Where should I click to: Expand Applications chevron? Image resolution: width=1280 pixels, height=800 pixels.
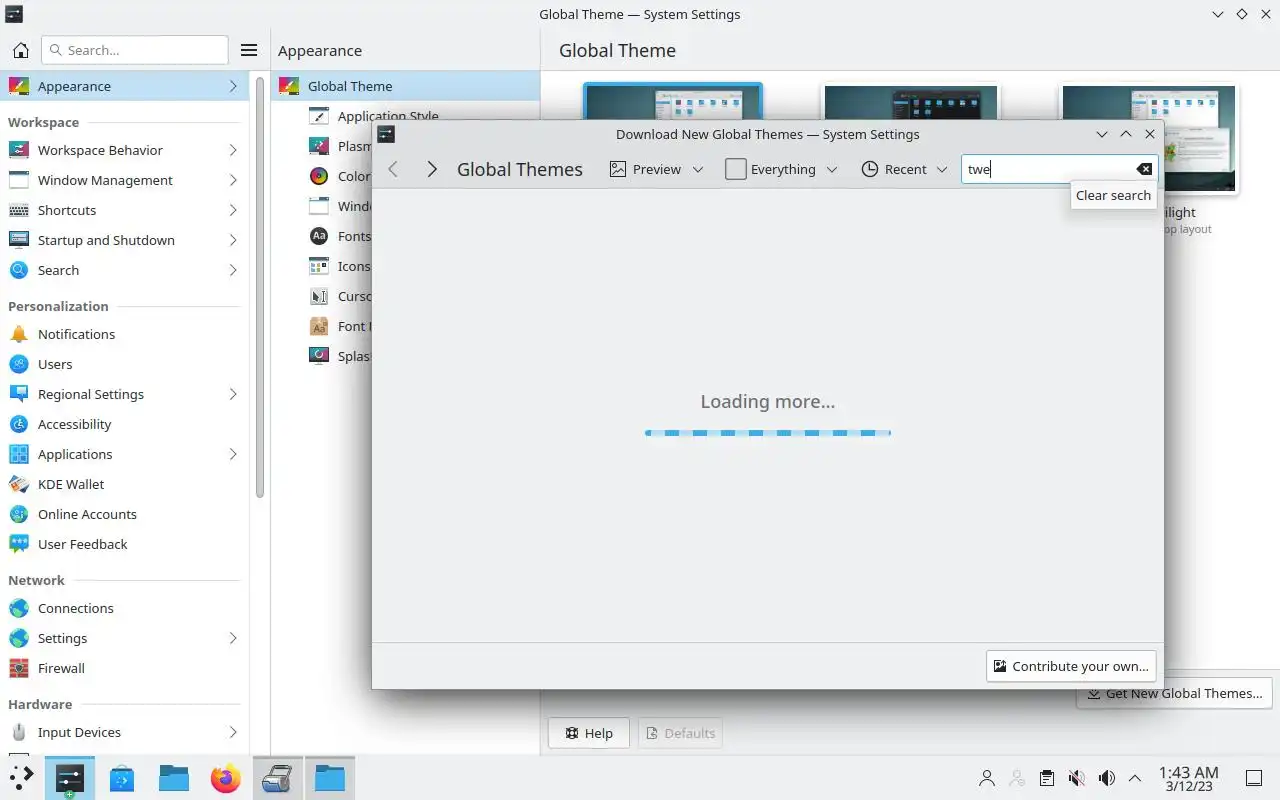coord(233,454)
